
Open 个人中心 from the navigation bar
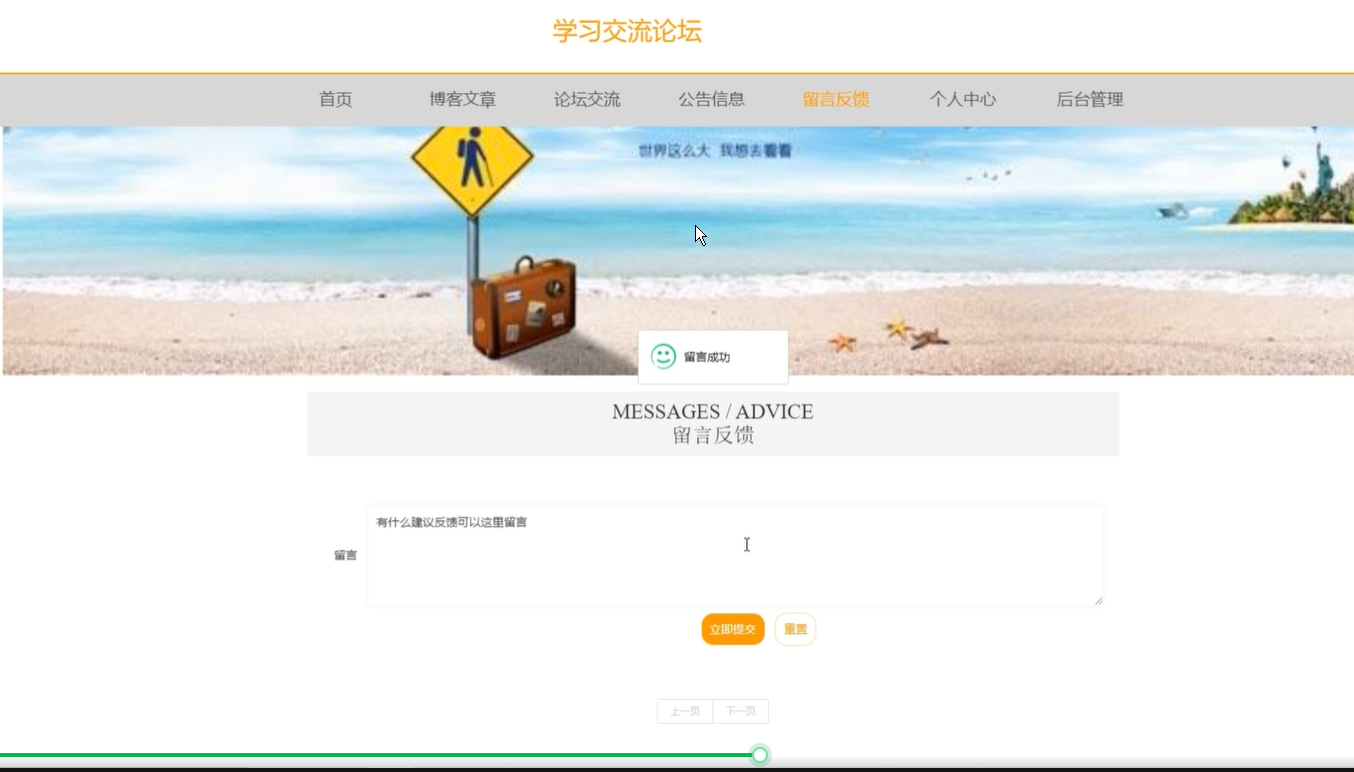pos(962,99)
